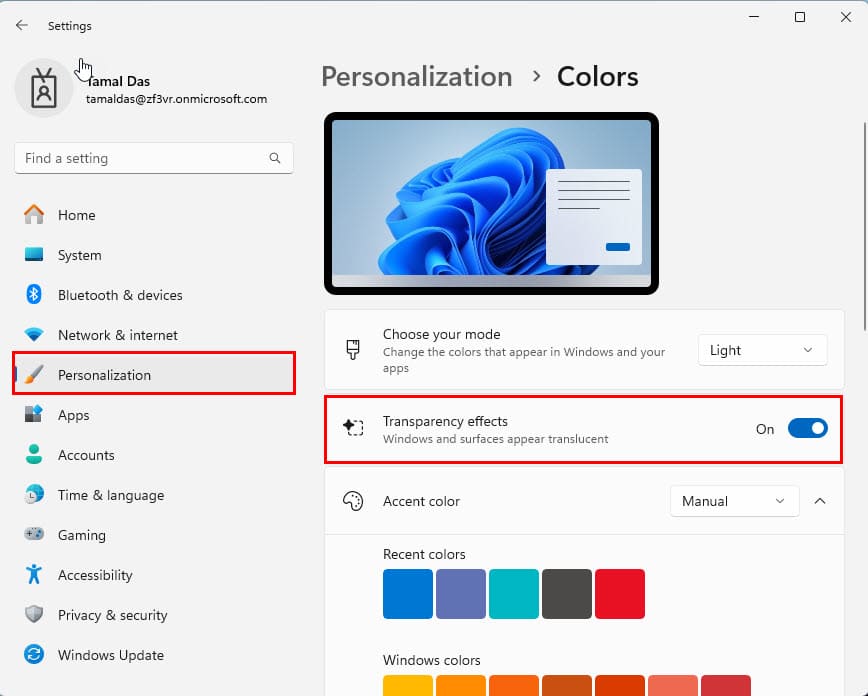Click the Transparency effects sparkle icon
The image size is (868, 696).
[353, 428]
